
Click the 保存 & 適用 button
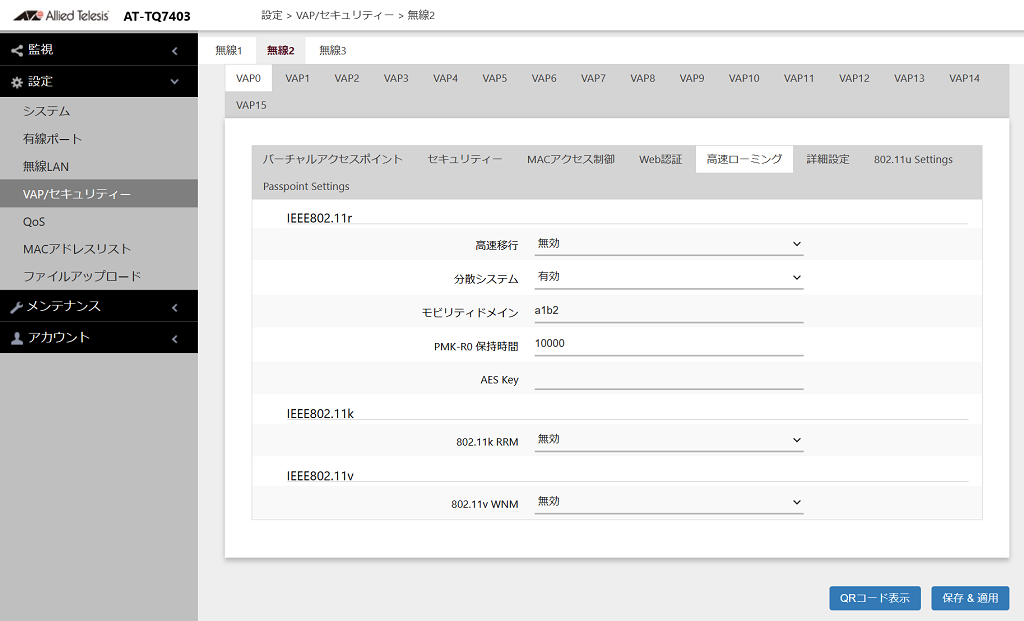tap(969, 598)
